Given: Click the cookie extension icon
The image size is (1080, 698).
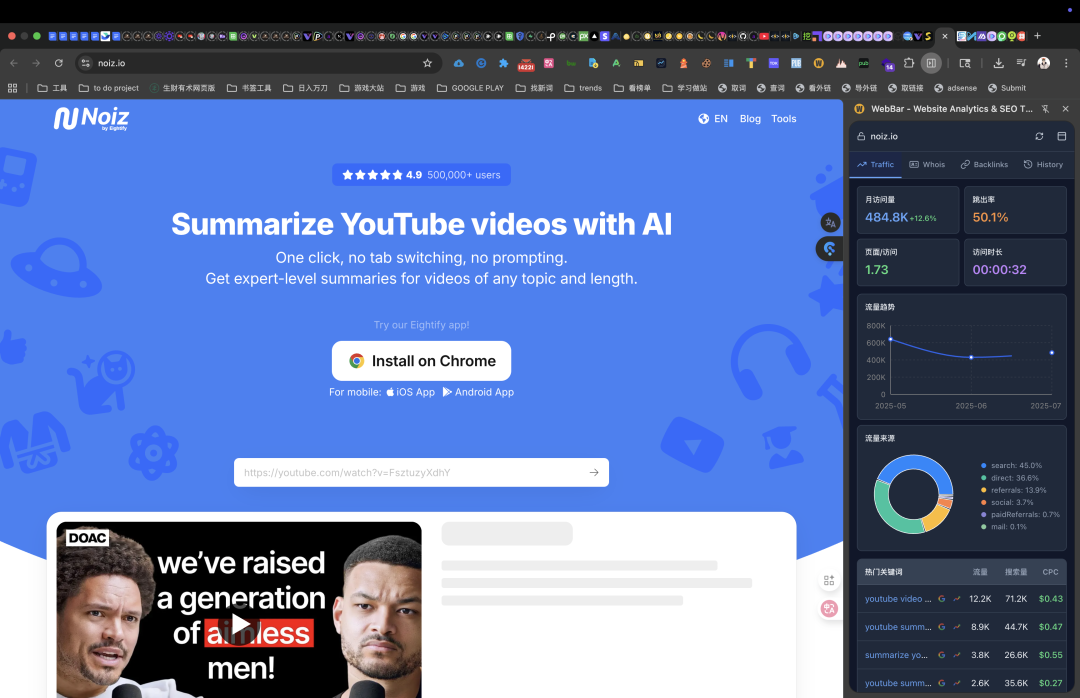Looking at the screenshot, I should [x=706, y=63].
